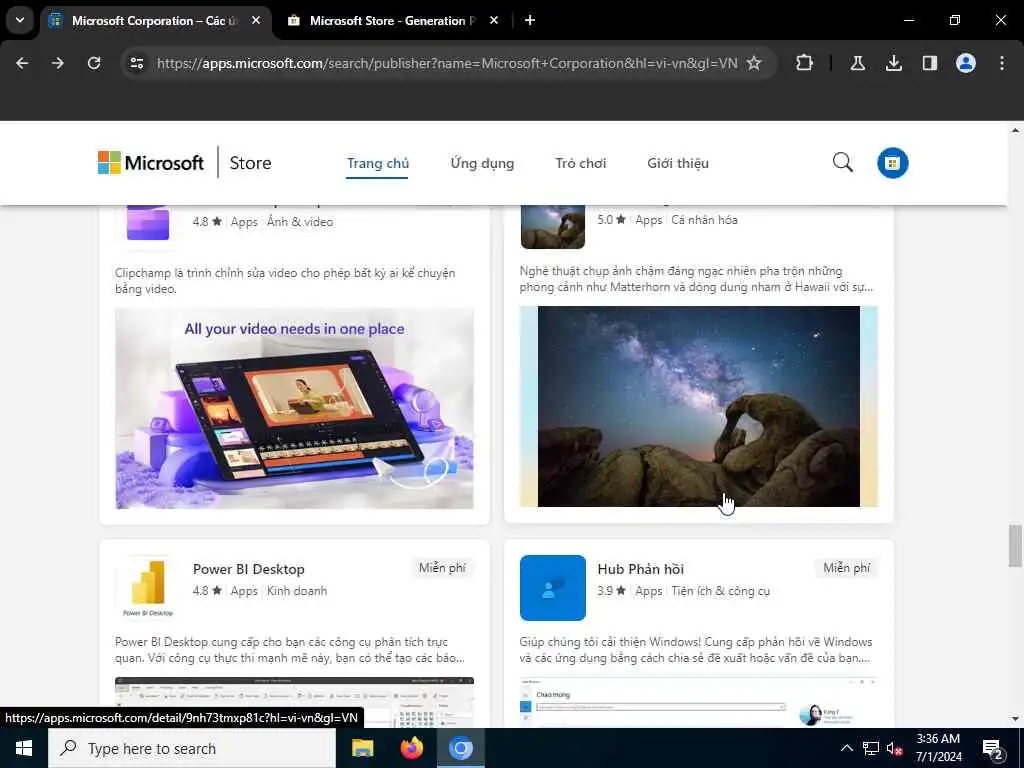The width and height of the screenshot is (1024, 768).
Task: Show hidden system tray icons
Action: (x=846, y=748)
